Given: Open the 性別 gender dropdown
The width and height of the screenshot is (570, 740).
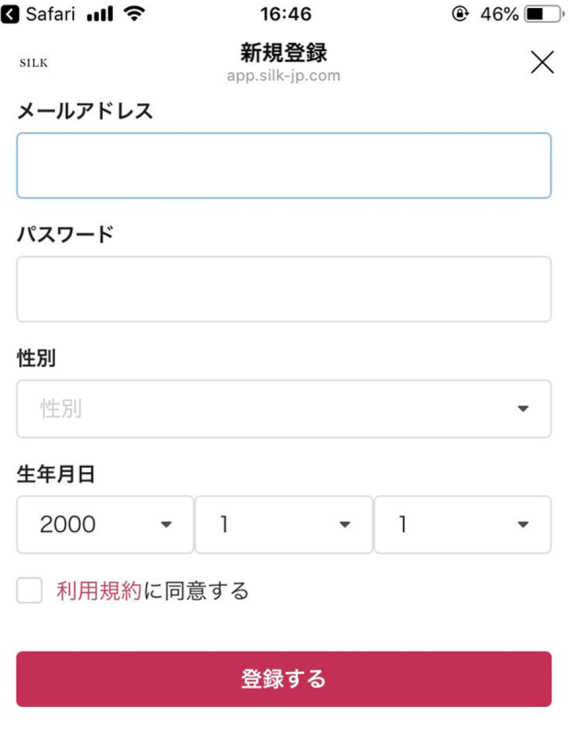Looking at the screenshot, I should [284, 409].
